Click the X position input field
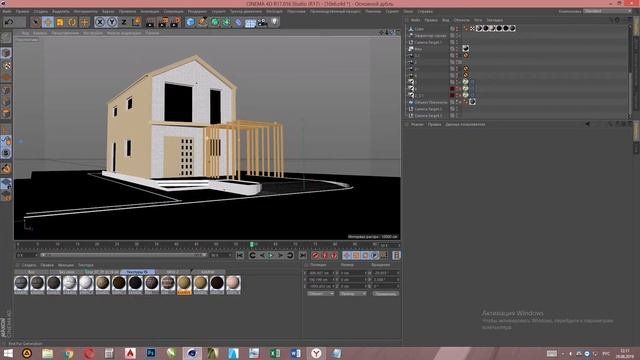The image size is (640, 360). 321,273
